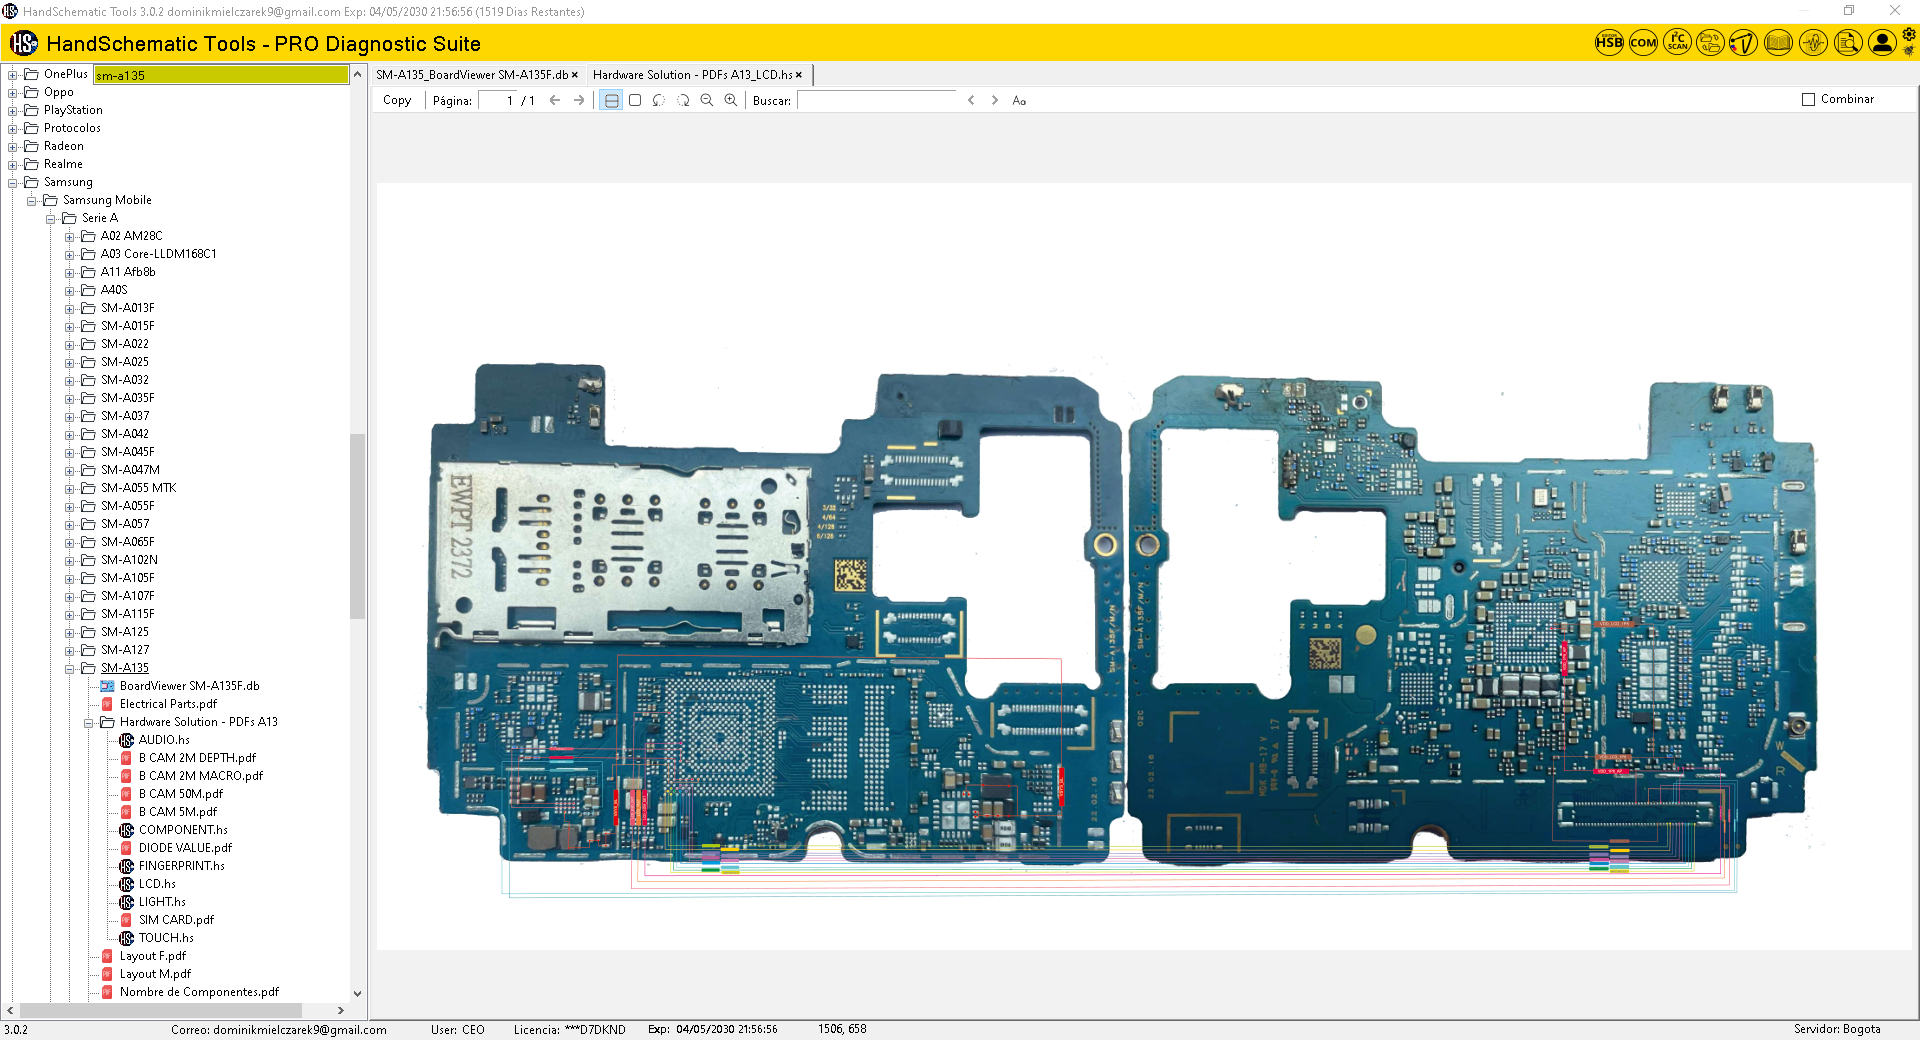Open DIODE VALUE.pdf
Image resolution: width=1920 pixels, height=1040 pixels.
tap(185, 848)
